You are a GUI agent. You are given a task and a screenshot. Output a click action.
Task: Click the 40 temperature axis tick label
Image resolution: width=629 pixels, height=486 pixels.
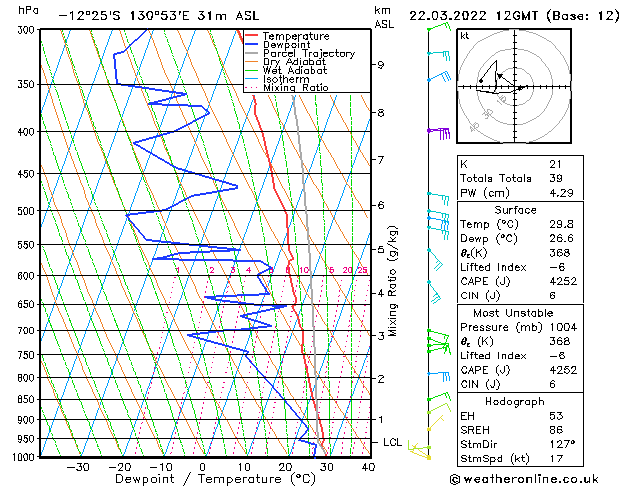coord(368,467)
